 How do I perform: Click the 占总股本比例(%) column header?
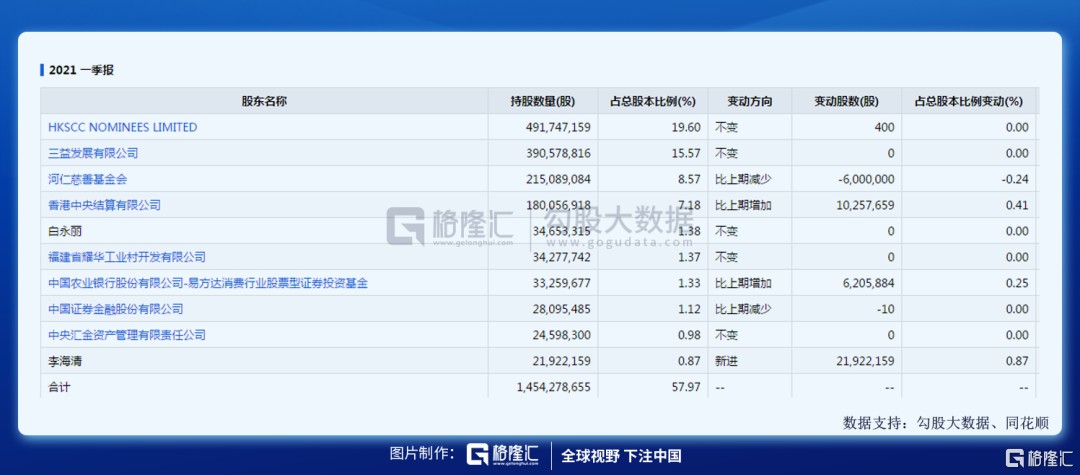(654, 101)
